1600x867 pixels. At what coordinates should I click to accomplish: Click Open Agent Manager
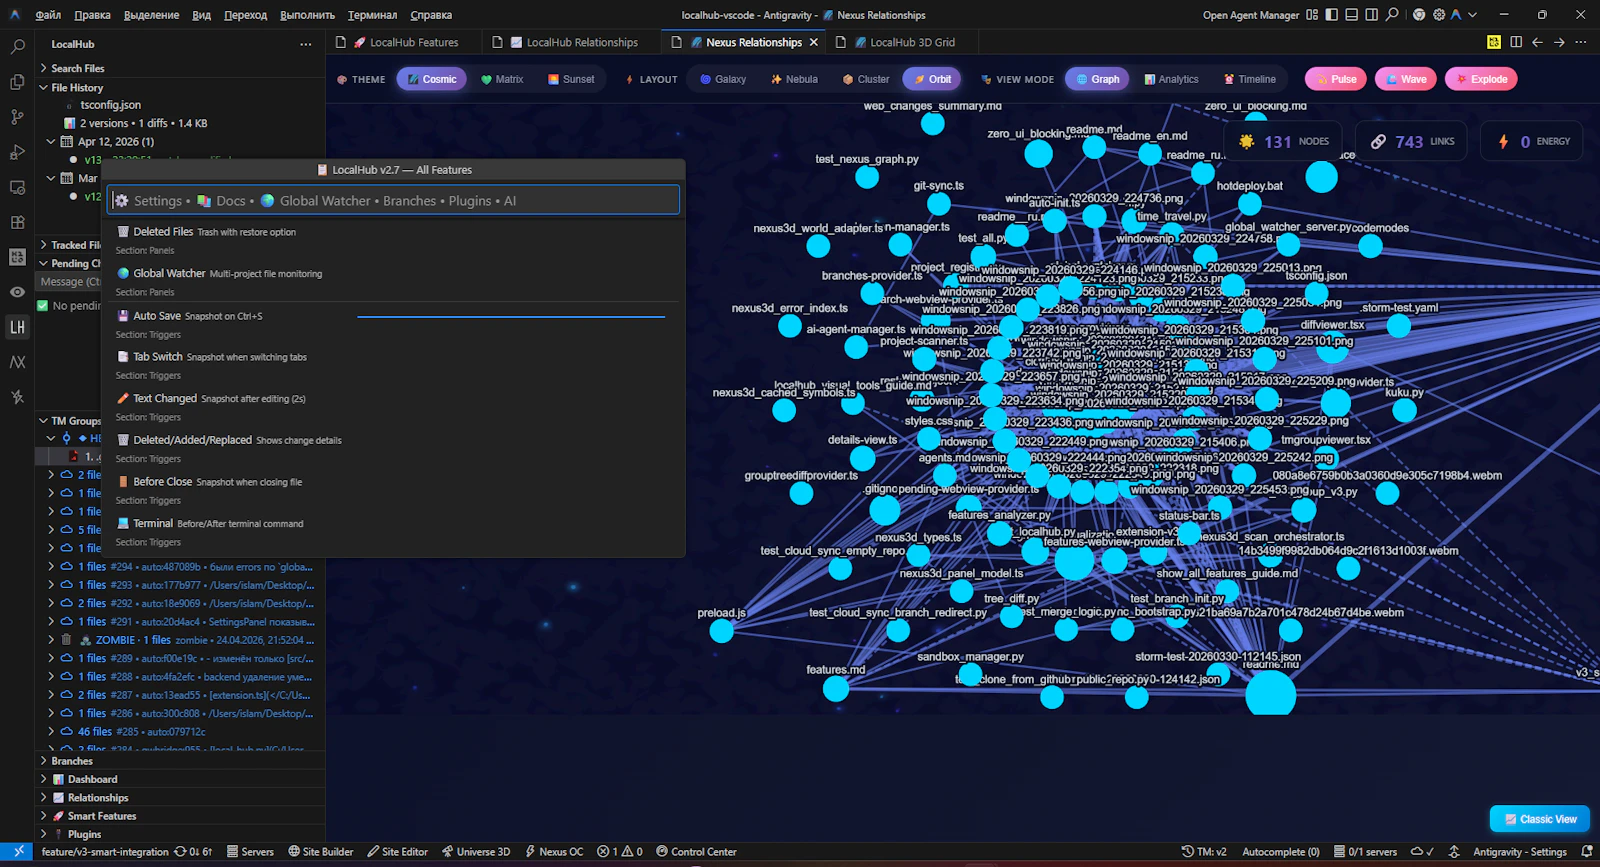[x=1251, y=15]
